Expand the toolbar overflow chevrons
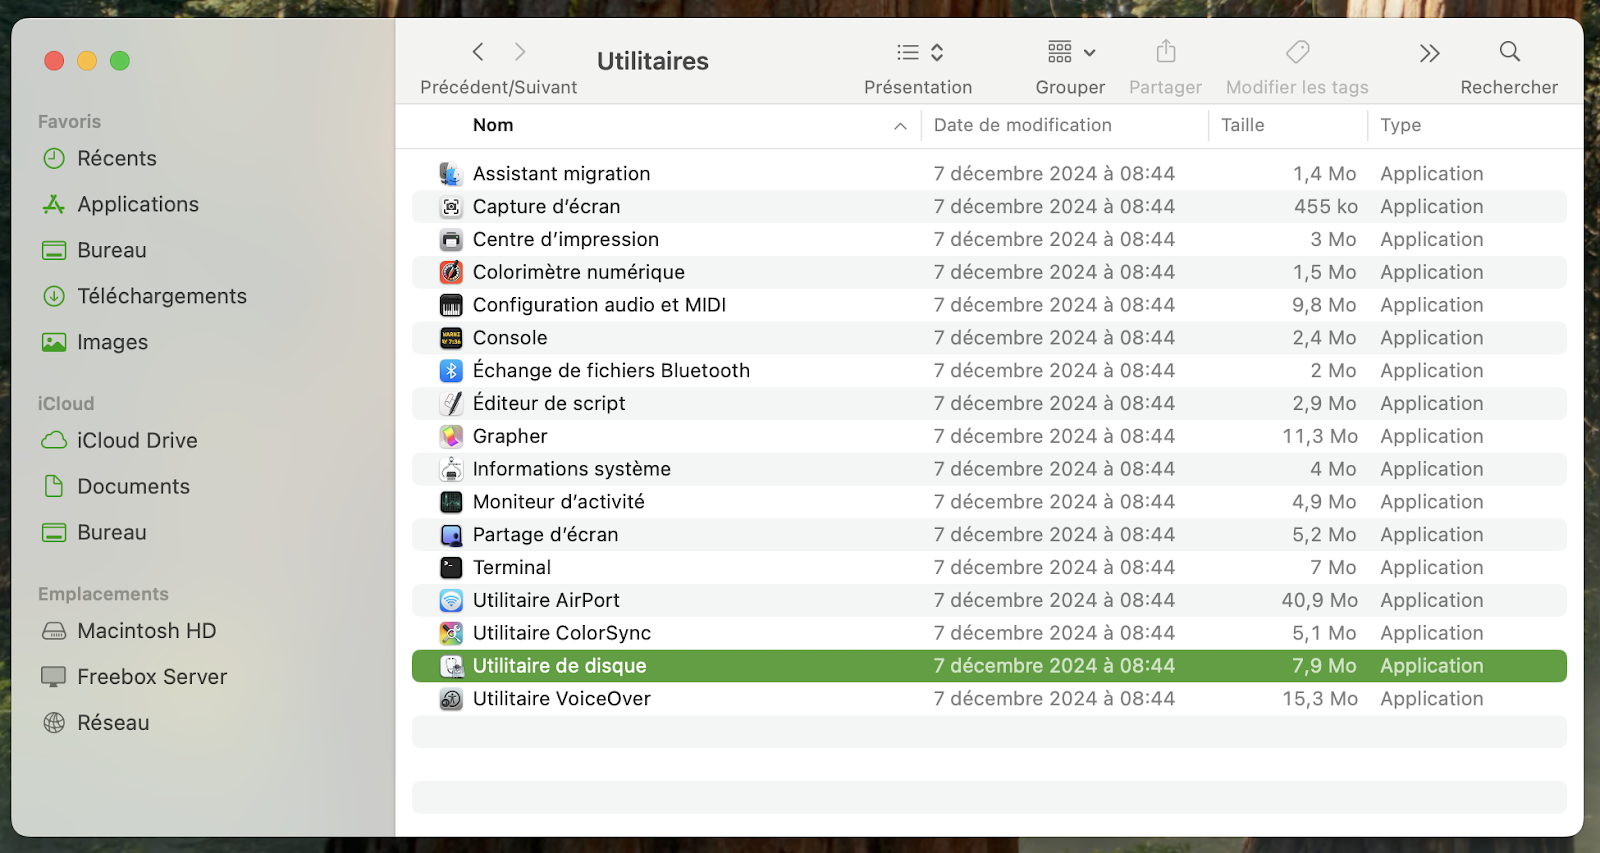The height and width of the screenshot is (853, 1600). [1429, 53]
